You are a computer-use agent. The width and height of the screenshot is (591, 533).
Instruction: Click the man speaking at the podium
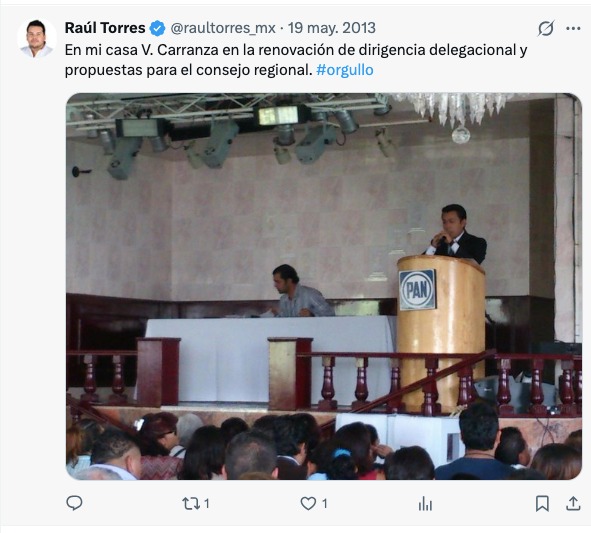[456, 234]
